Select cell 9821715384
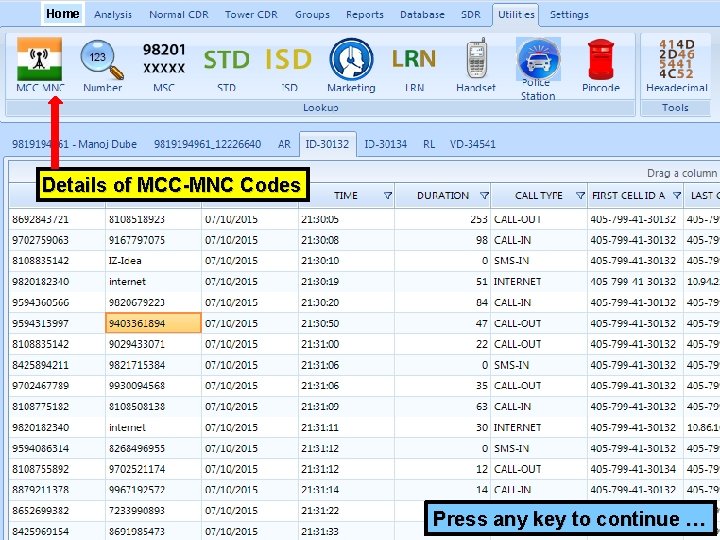This screenshot has width=720, height=540. (x=153, y=365)
